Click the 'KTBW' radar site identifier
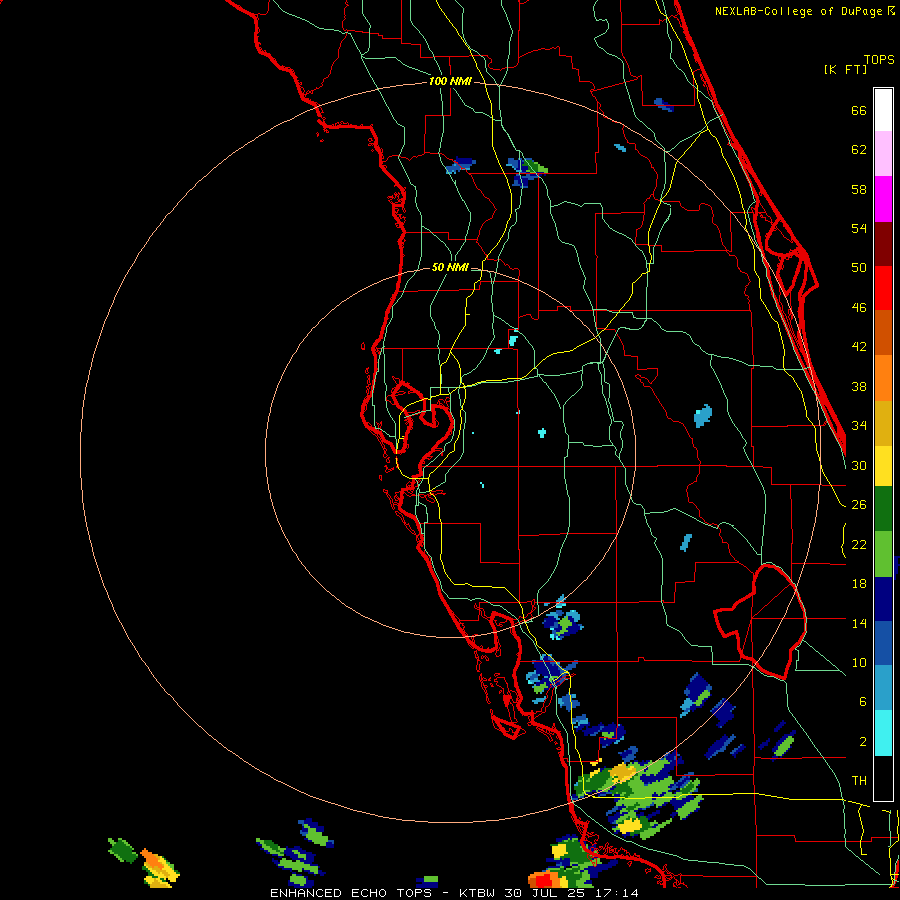Viewport: 900px width, 900px height. pos(476,893)
